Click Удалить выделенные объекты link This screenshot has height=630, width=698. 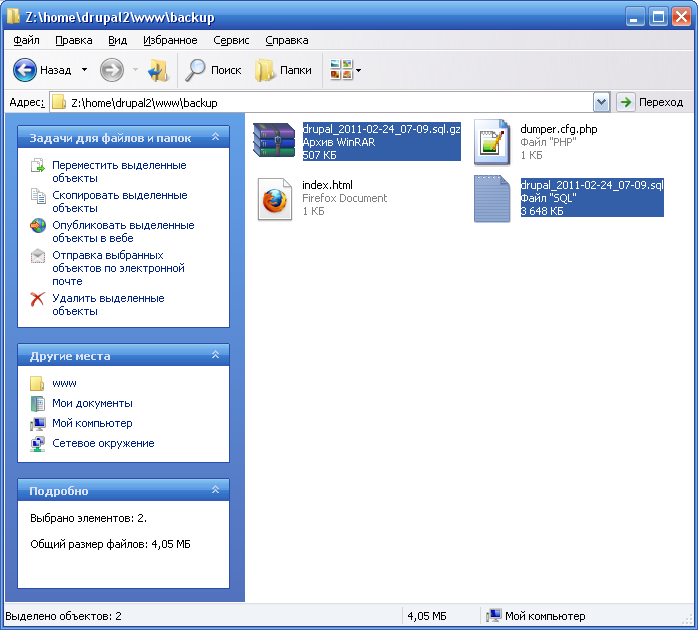pos(108,305)
